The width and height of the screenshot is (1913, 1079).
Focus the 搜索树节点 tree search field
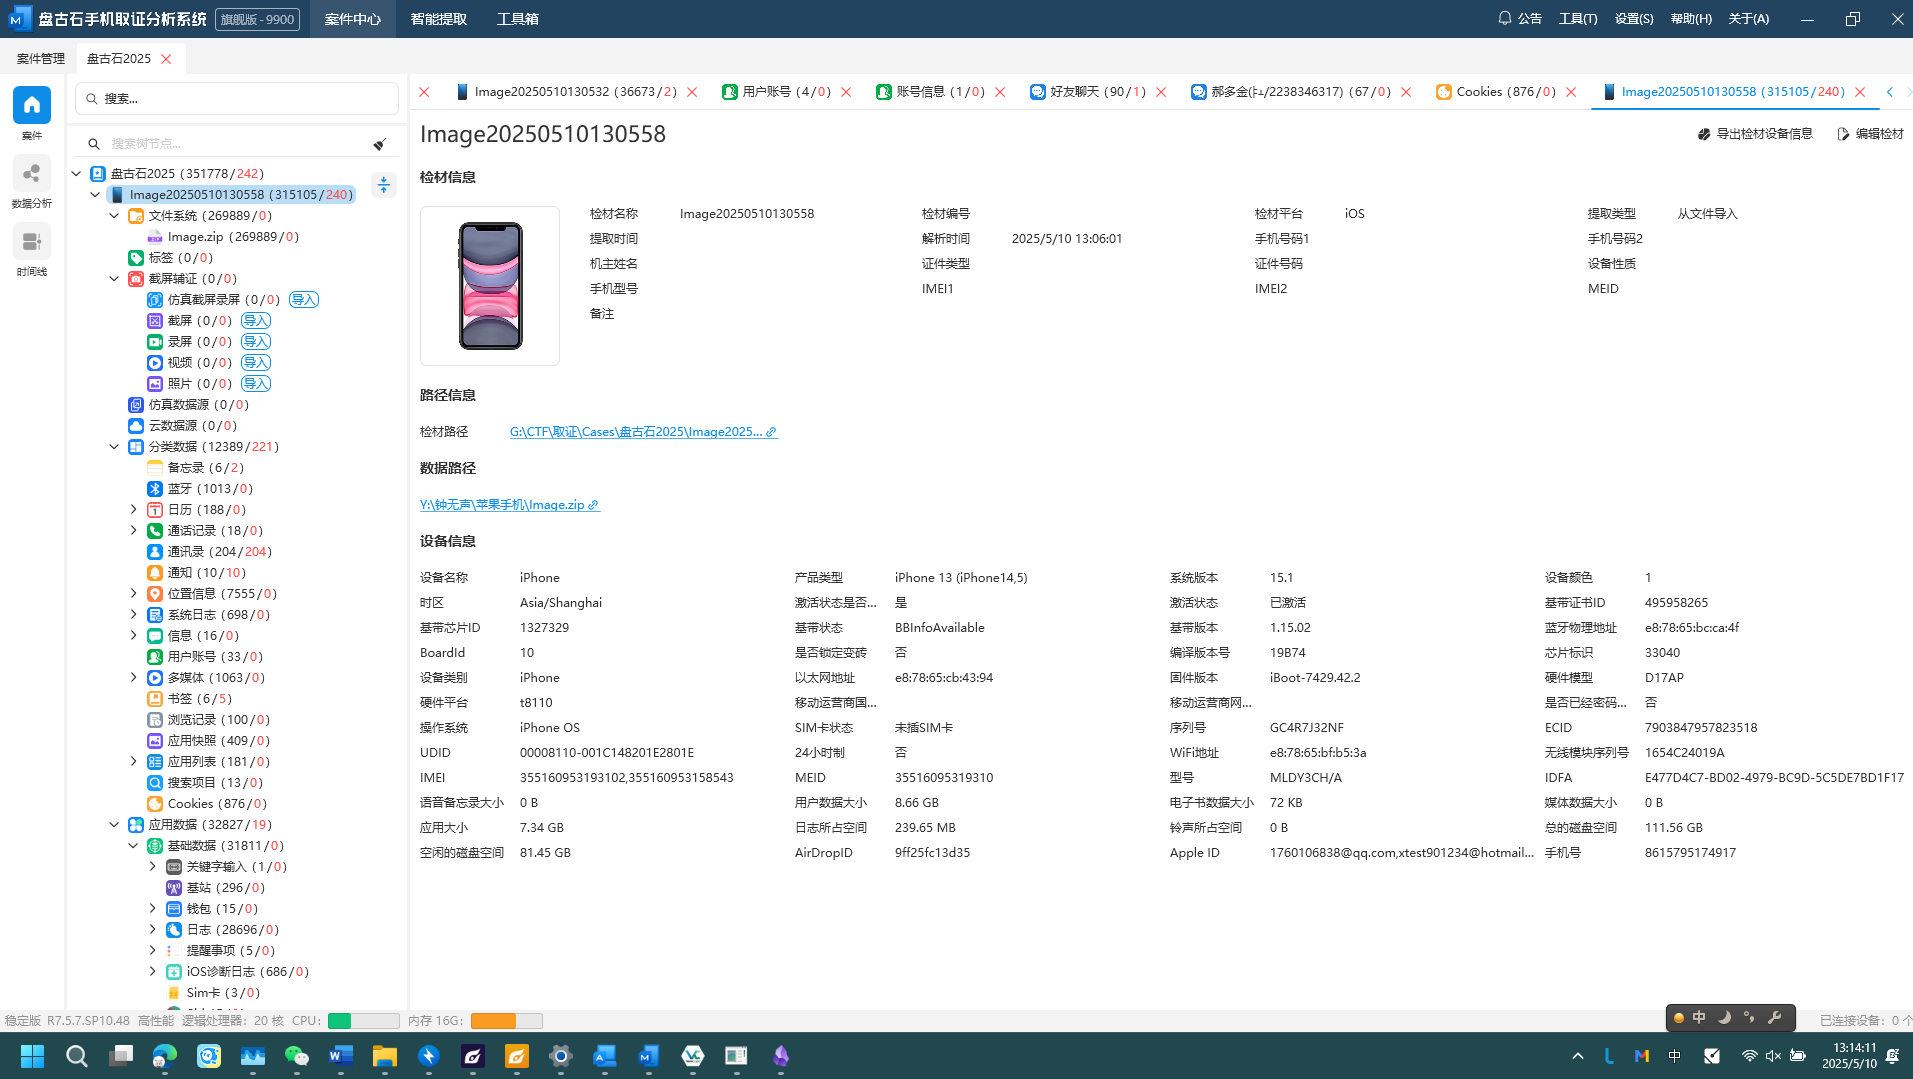point(236,144)
